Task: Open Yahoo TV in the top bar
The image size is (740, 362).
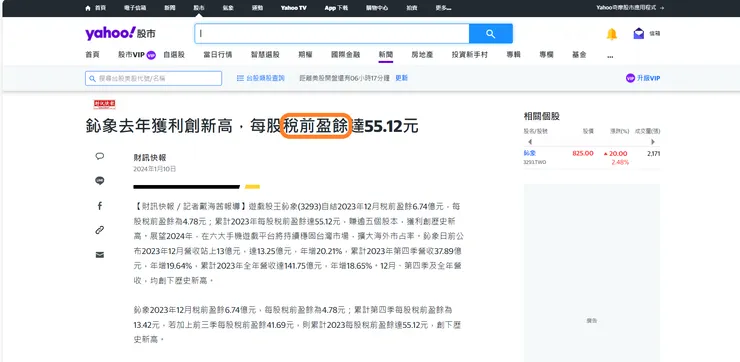Action: point(294,8)
